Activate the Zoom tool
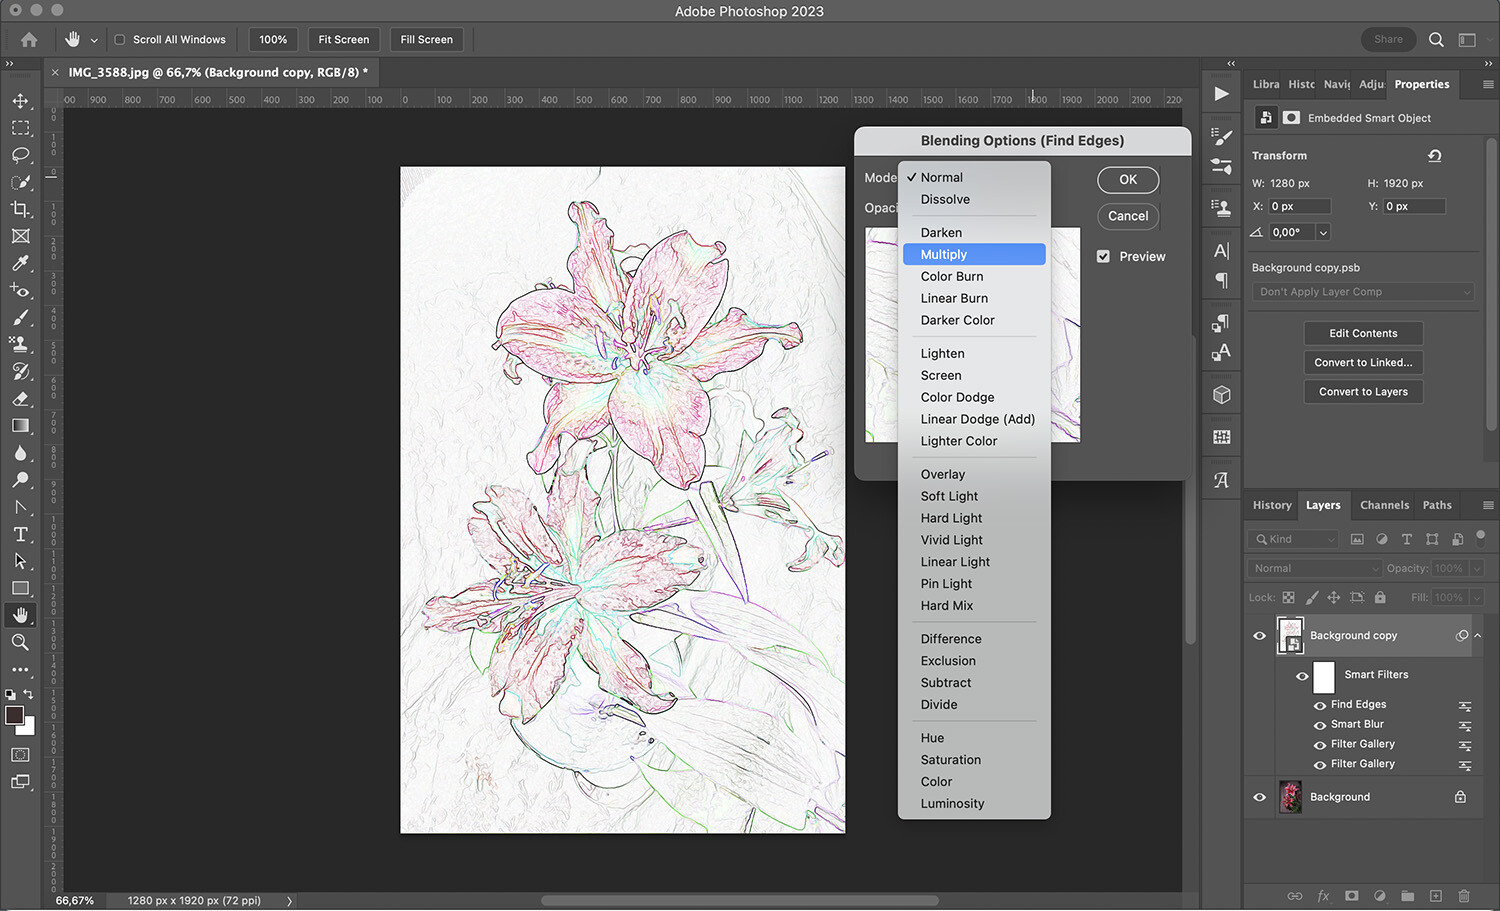Screen dimensions: 1500x911 (20, 642)
